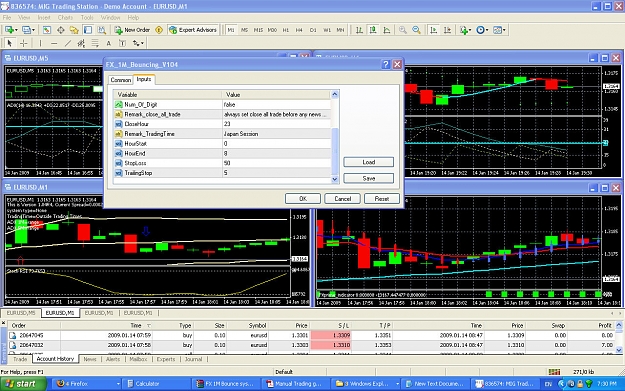
Task: Click the Reset button in dialog
Action: coord(382,198)
